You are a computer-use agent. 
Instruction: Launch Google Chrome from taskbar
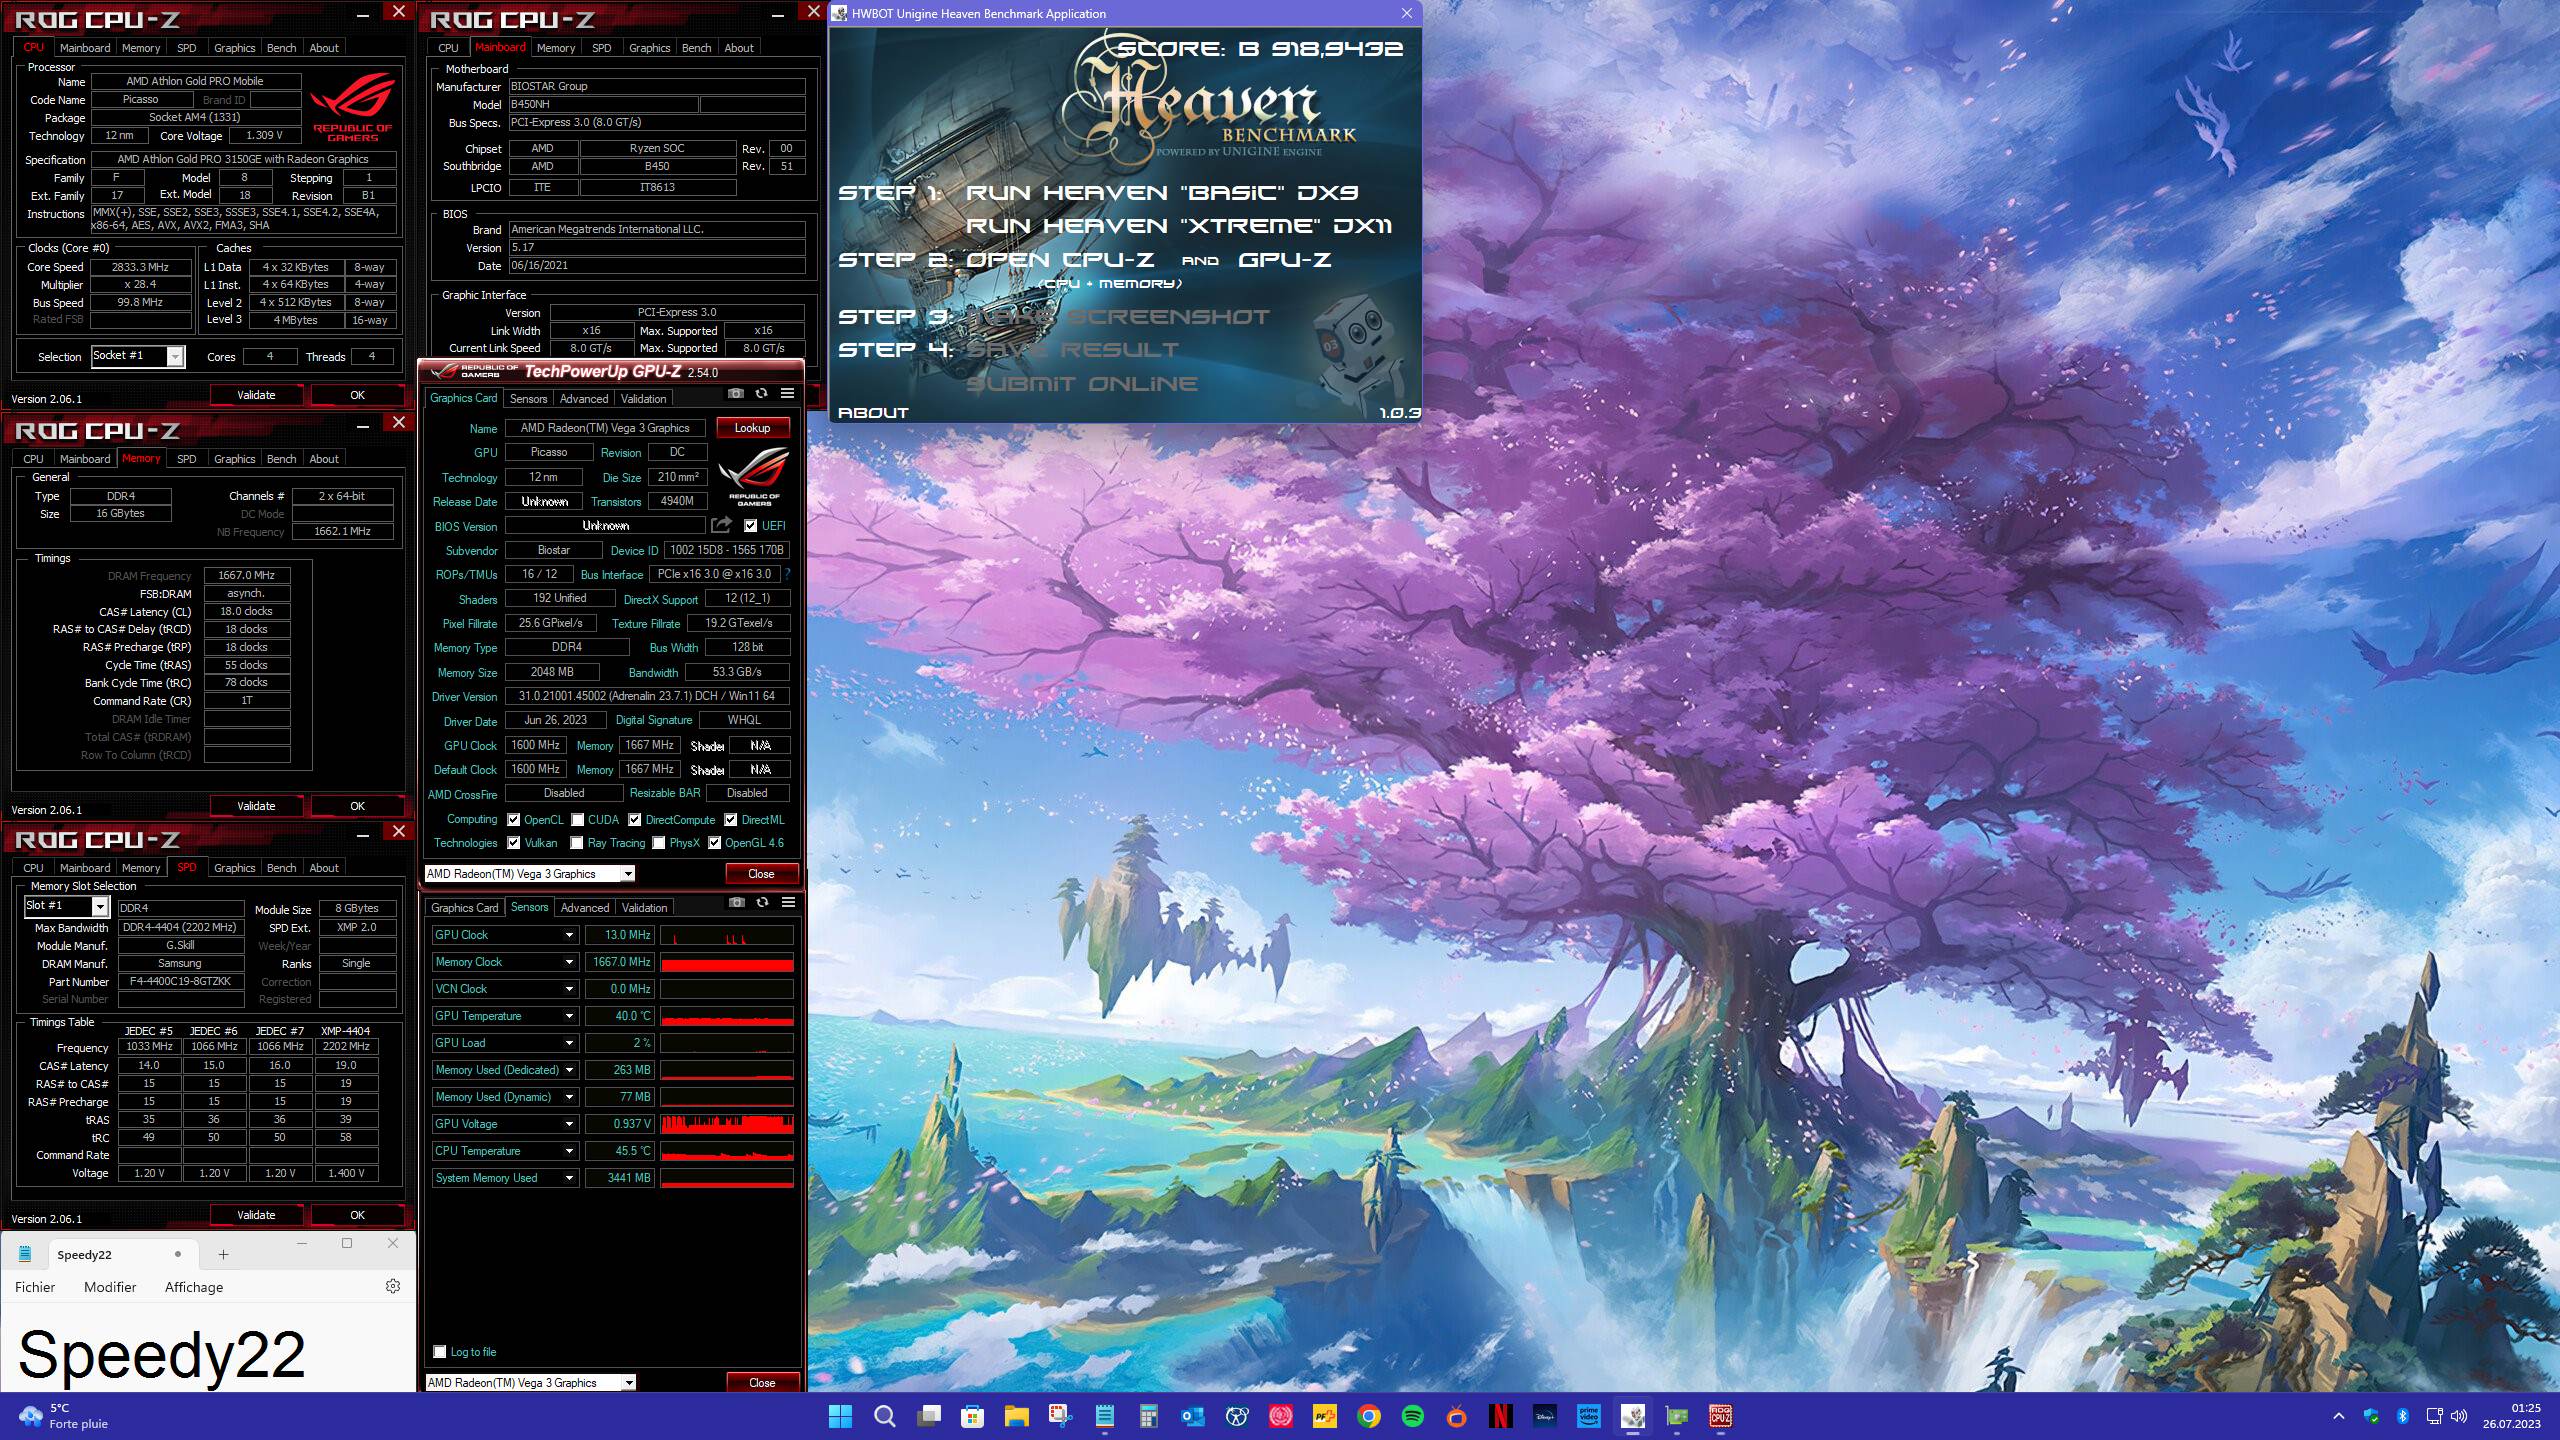point(1369,1416)
